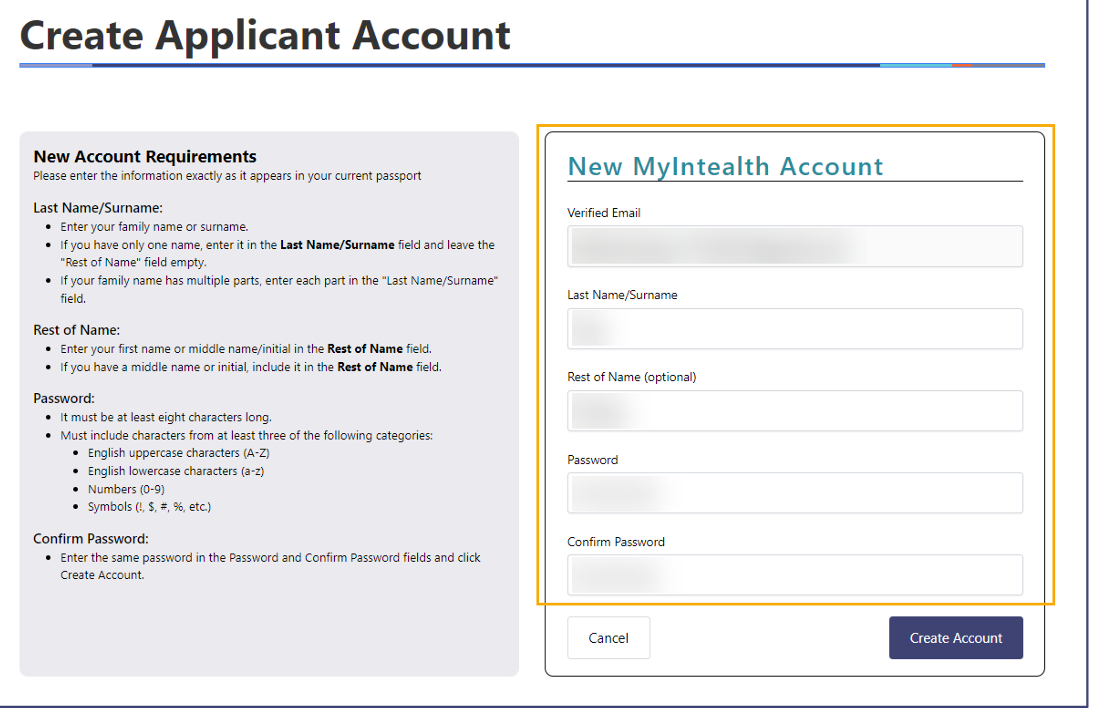Focus the Password input box
The height and width of the screenshot is (708, 1094).
click(795, 493)
